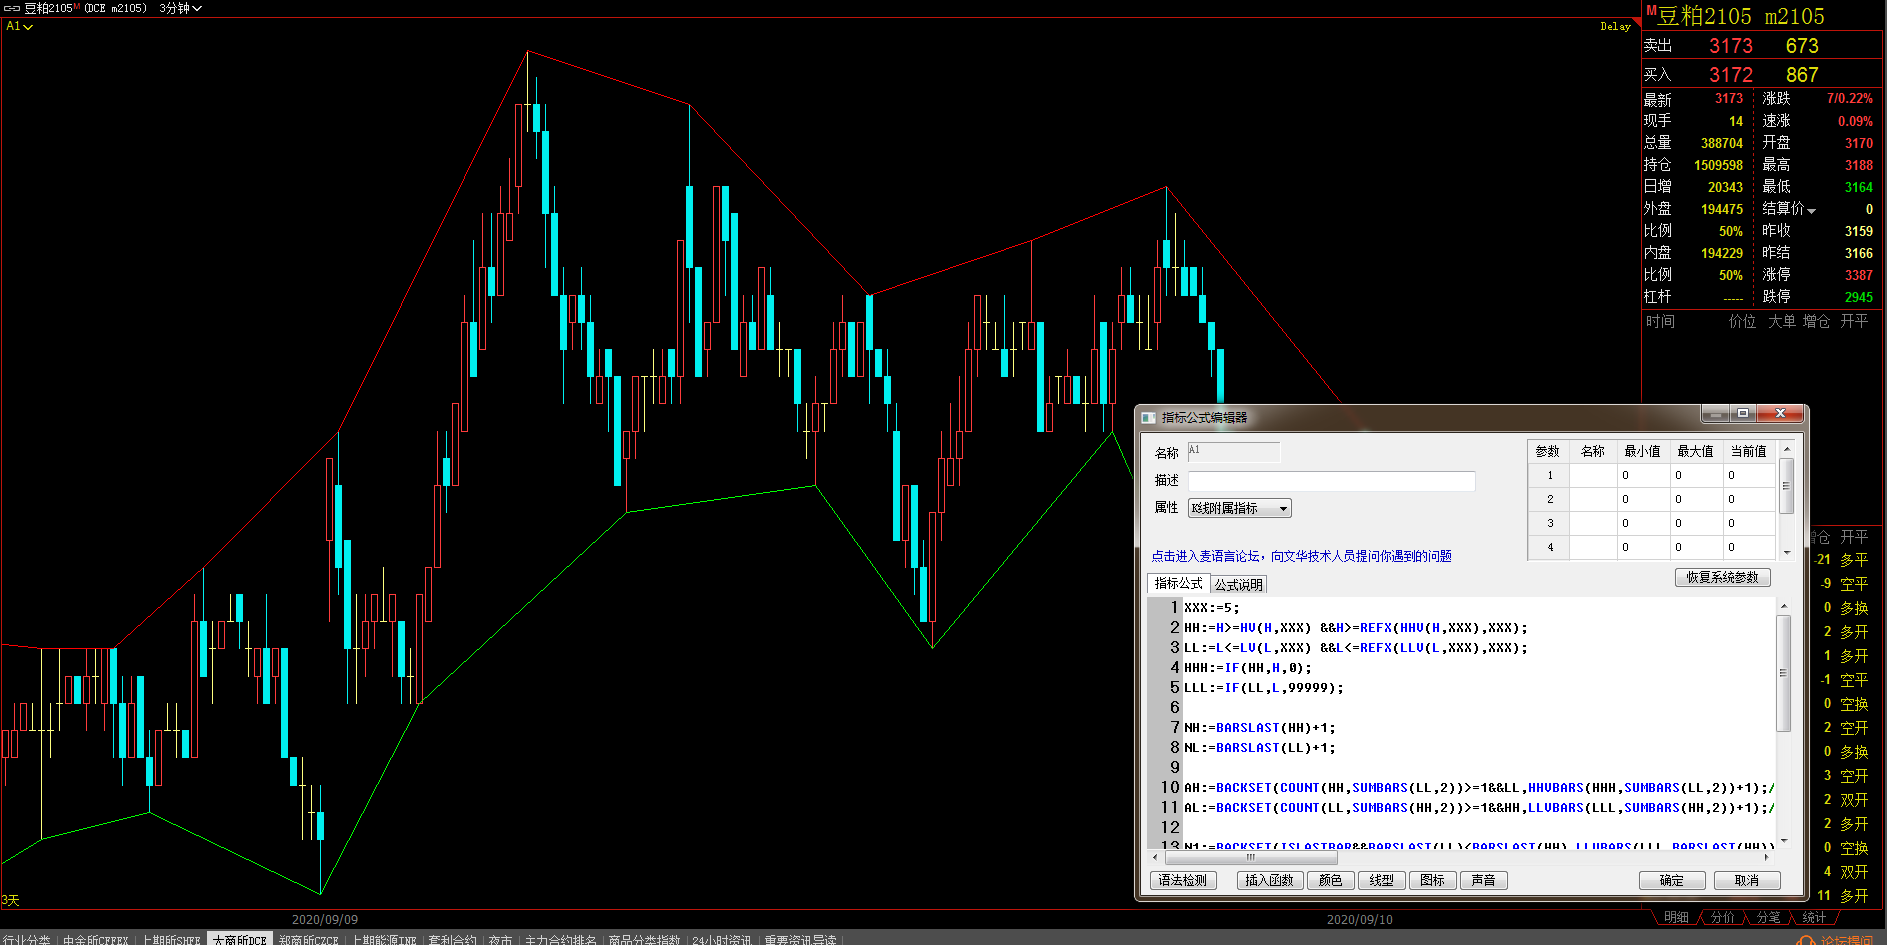
Task: Open the 主力合约排名 bottom tab
Action: tap(560, 940)
